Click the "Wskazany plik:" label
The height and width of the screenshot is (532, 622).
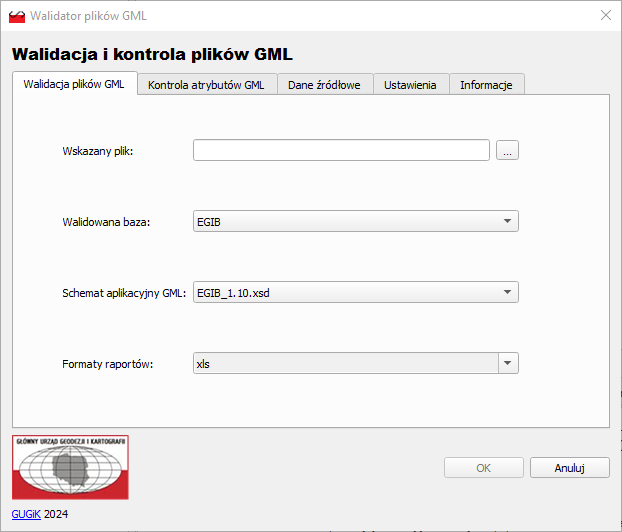98,151
